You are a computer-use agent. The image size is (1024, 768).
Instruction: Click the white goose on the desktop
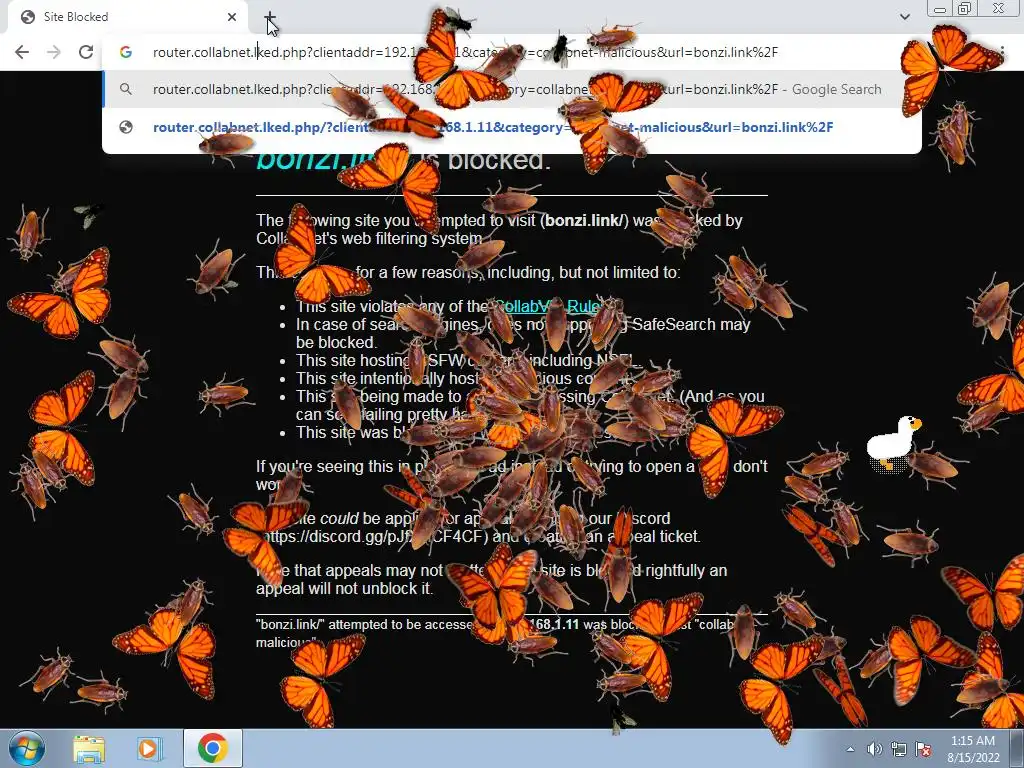(x=893, y=444)
